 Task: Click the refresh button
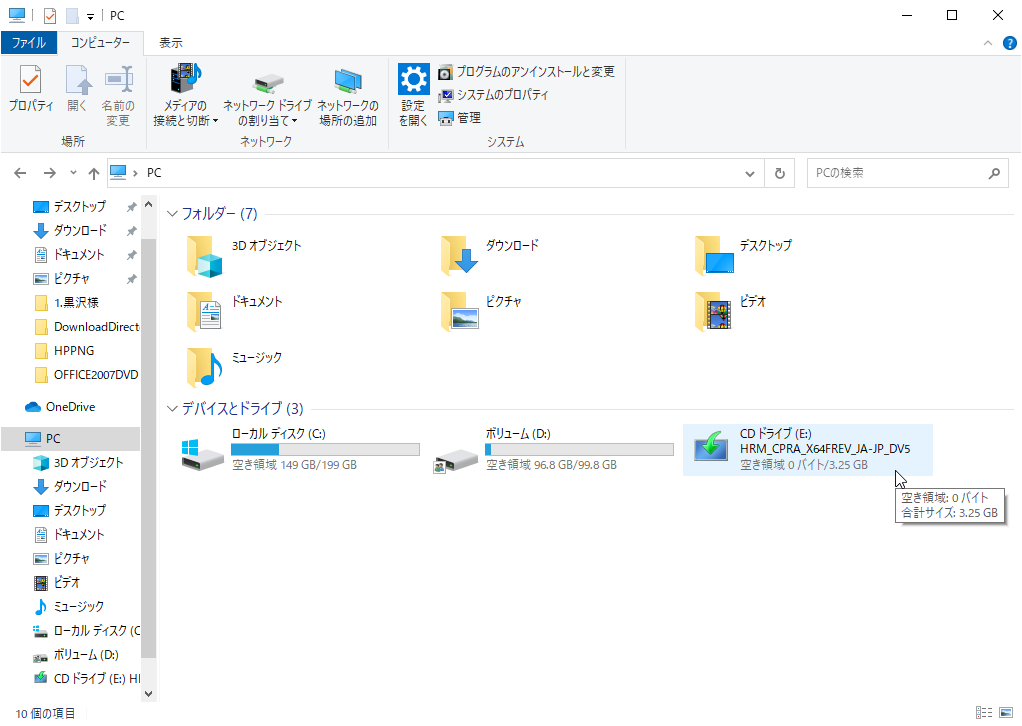click(780, 173)
